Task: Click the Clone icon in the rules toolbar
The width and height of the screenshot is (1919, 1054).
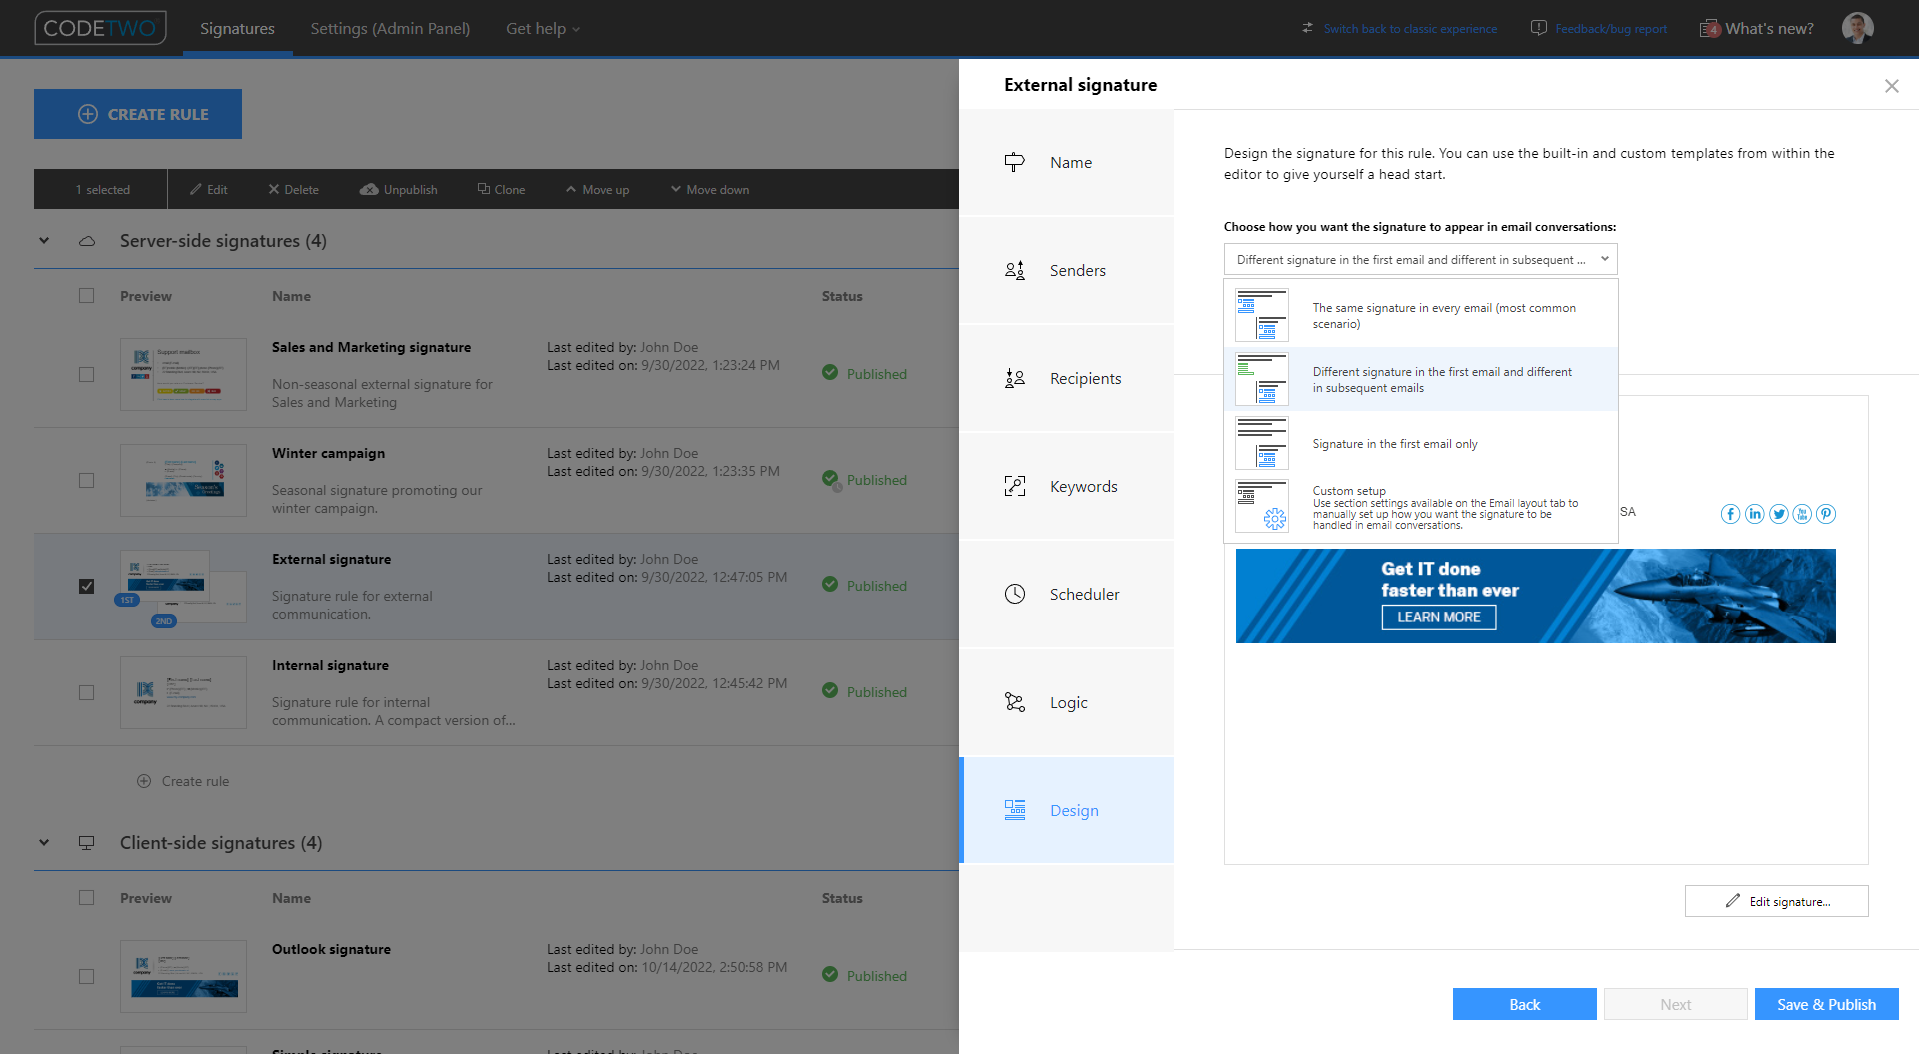Action: coord(483,189)
